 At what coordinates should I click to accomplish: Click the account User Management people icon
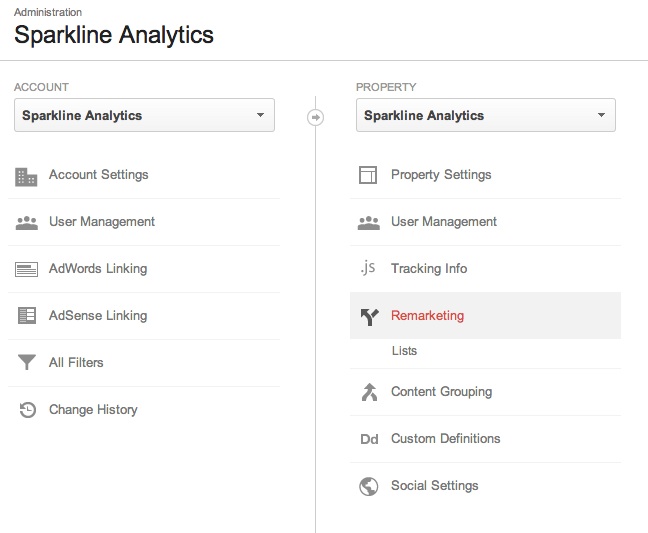coord(27,222)
